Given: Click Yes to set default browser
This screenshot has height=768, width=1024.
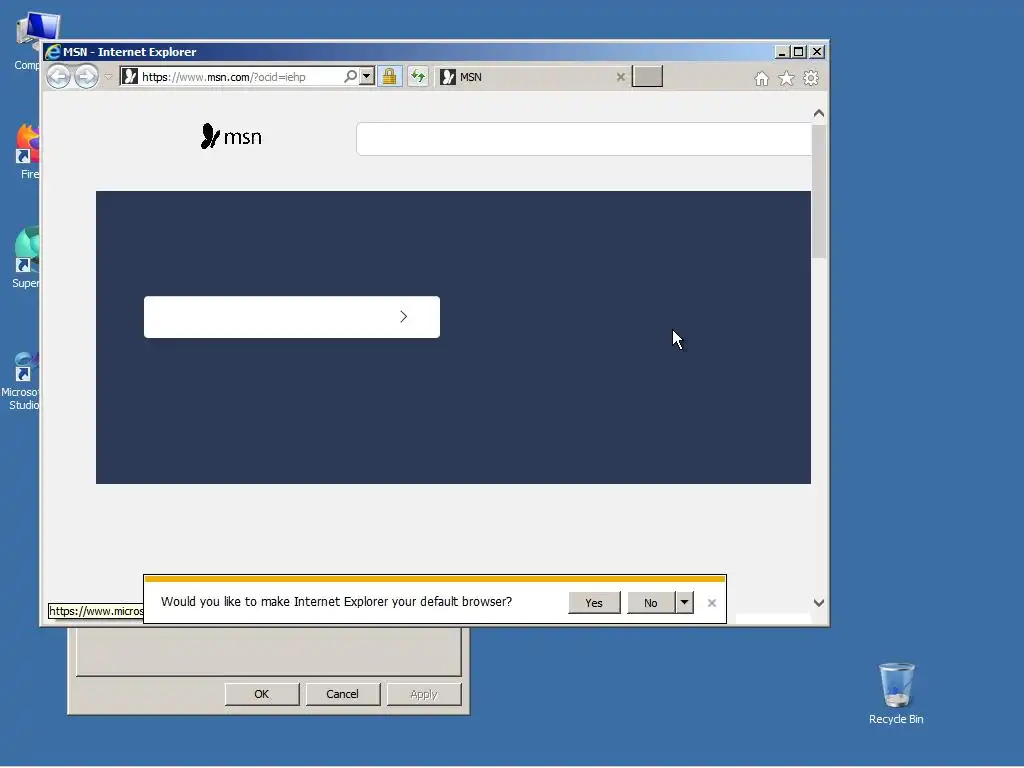Looking at the screenshot, I should pos(594,603).
